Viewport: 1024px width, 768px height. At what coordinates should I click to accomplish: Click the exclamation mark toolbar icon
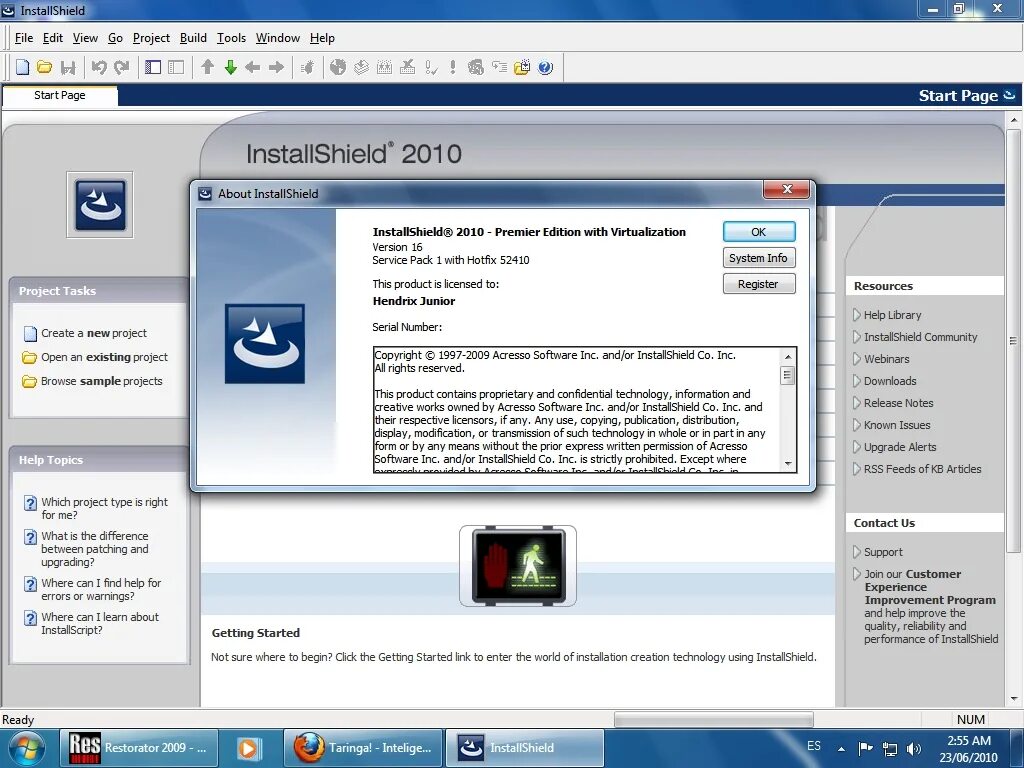(x=453, y=67)
